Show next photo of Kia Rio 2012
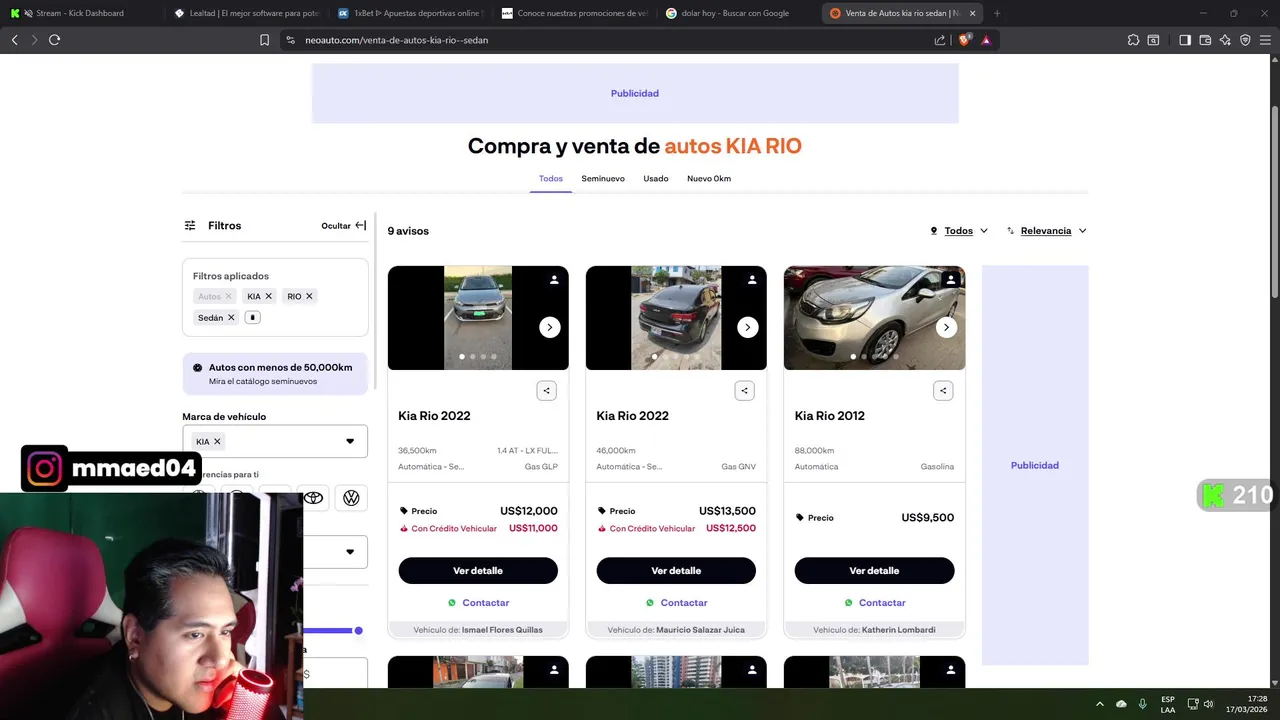This screenshot has height=720, width=1280. click(946, 327)
